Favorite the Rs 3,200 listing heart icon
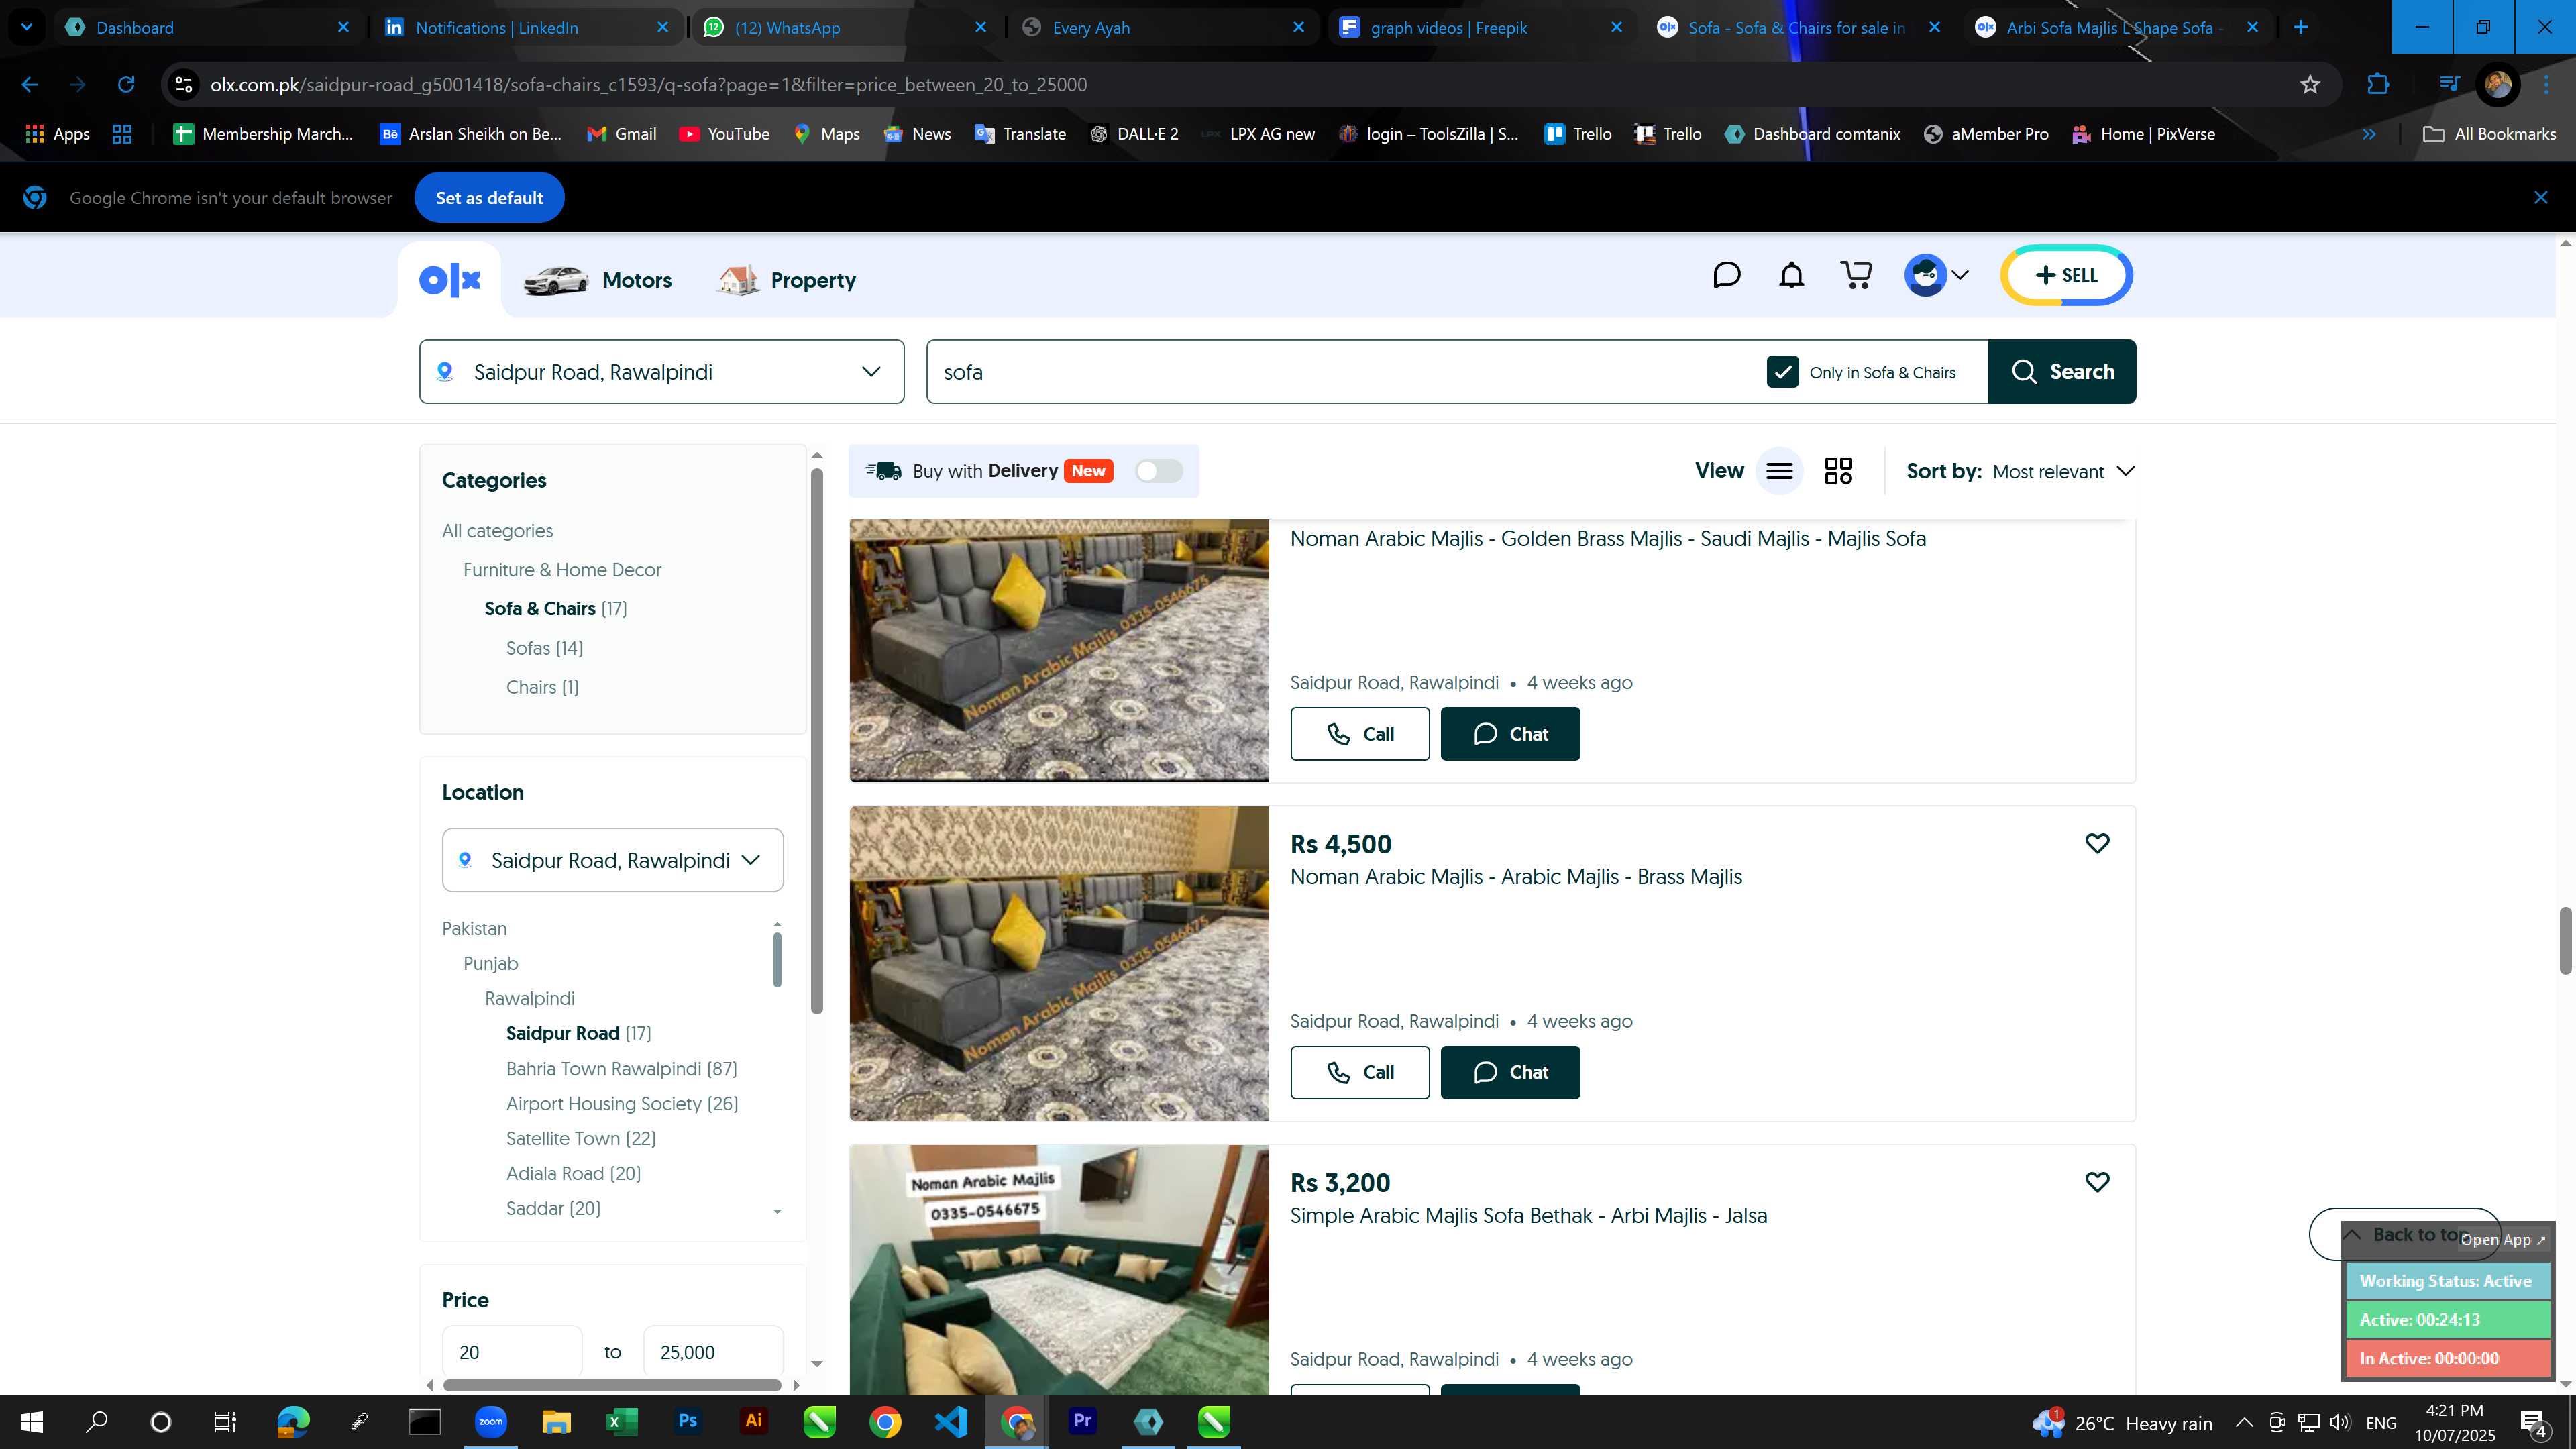The image size is (2576, 1449). (x=2097, y=1182)
